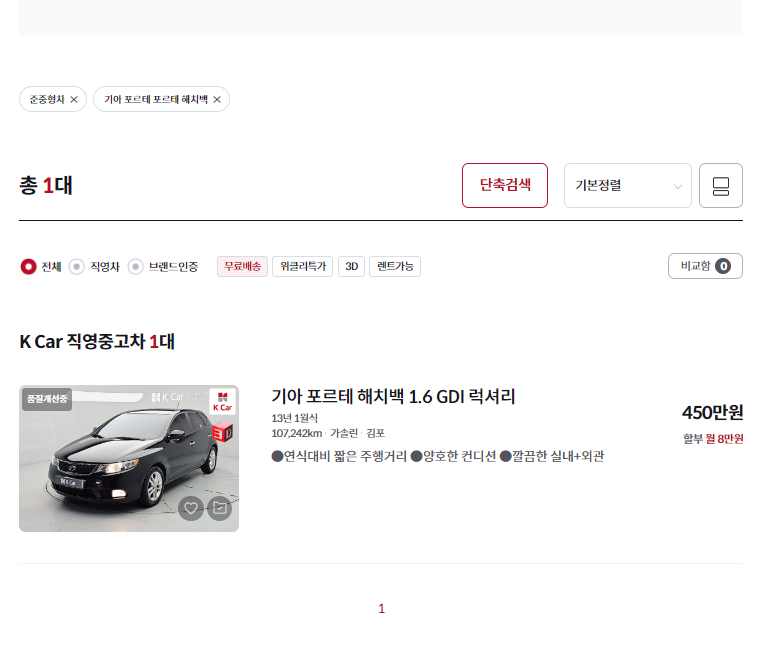Open the 기아 포르테 해치백 1.6 GDI 럭셔리 listing
Viewport: 770px width, 650px height.
coord(393,396)
